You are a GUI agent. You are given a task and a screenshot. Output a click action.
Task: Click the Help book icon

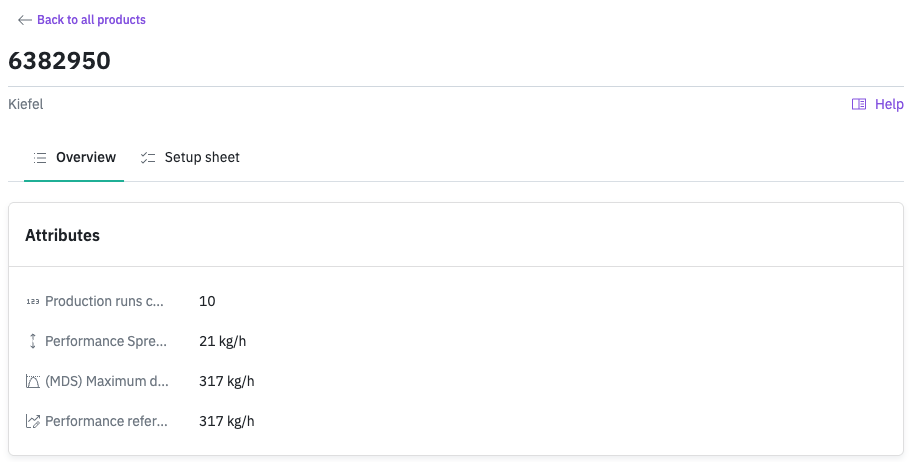coord(859,104)
